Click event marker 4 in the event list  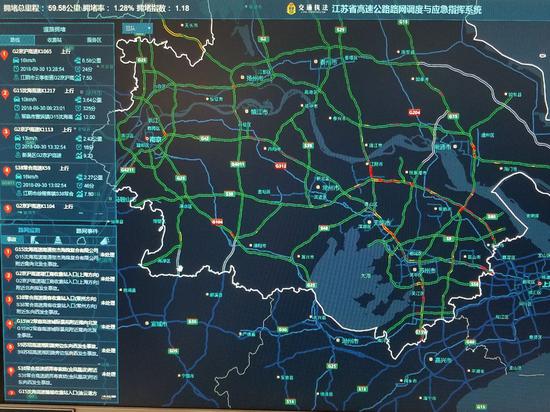(x=10, y=324)
